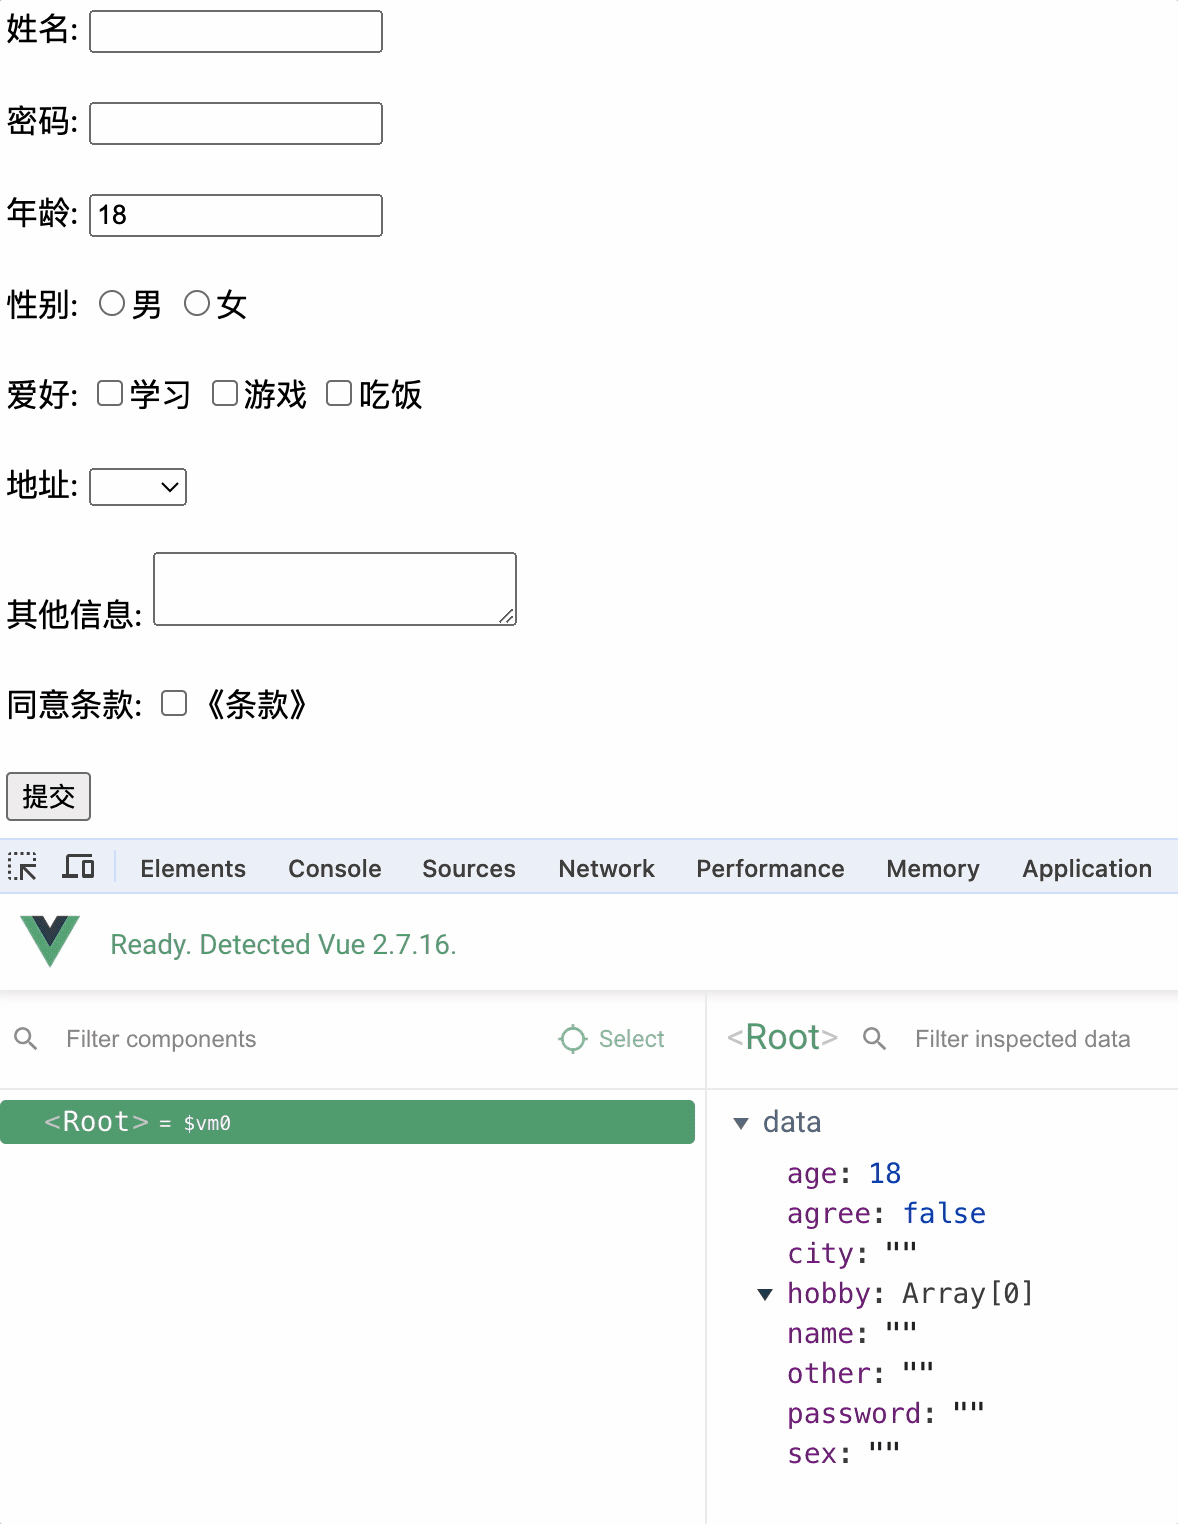Image resolution: width=1178 pixels, height=1524 pixels.
Task: Check the 学习 hobby checkbox
Action: coord(110,393)
